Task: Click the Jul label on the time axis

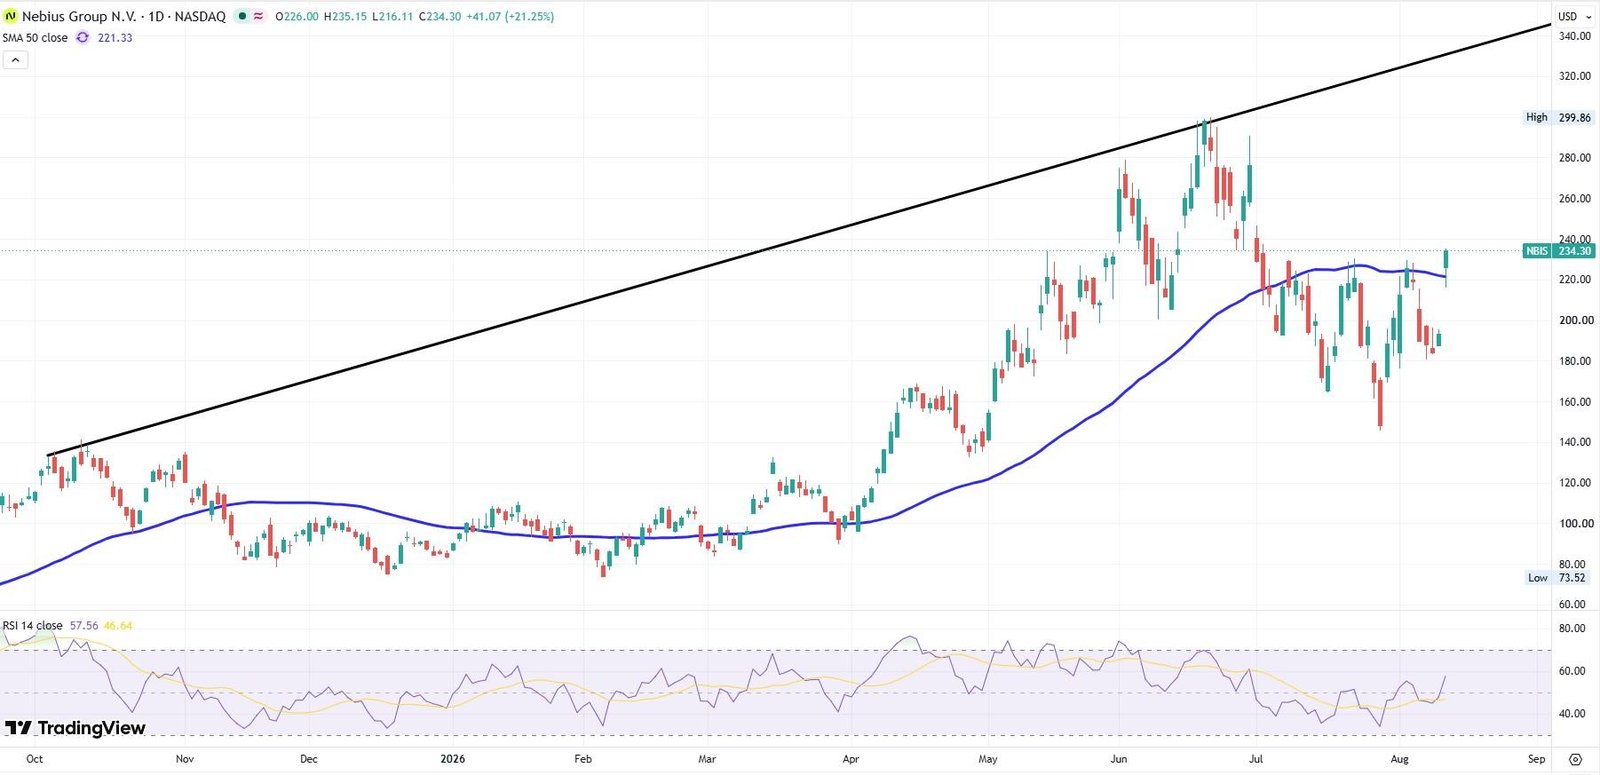Action: (1256, 759)
